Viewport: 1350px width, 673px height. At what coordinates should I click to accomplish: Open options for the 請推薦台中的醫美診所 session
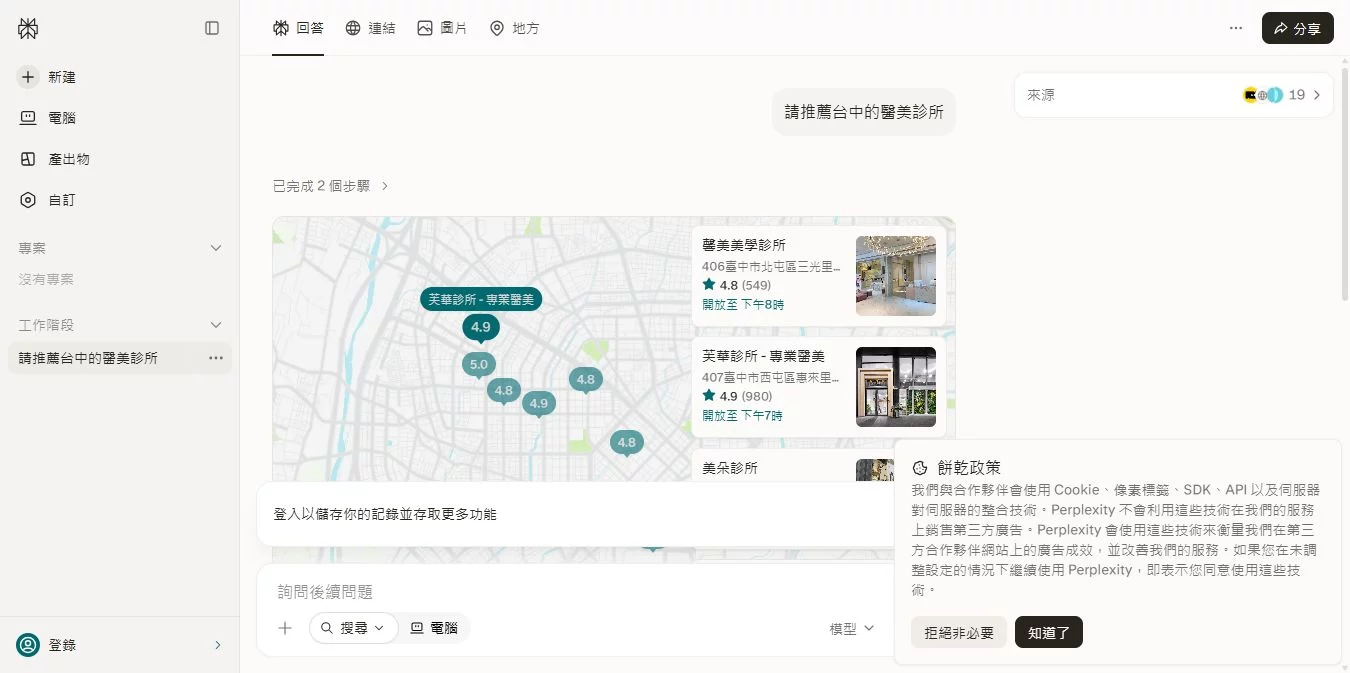tap(216, 358)
